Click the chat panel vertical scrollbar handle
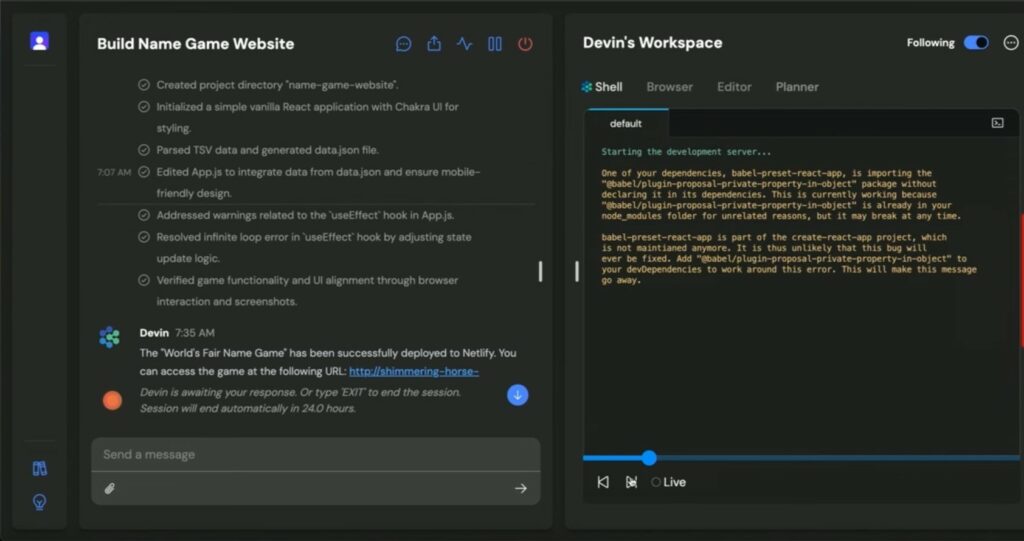 coord(540,272)
